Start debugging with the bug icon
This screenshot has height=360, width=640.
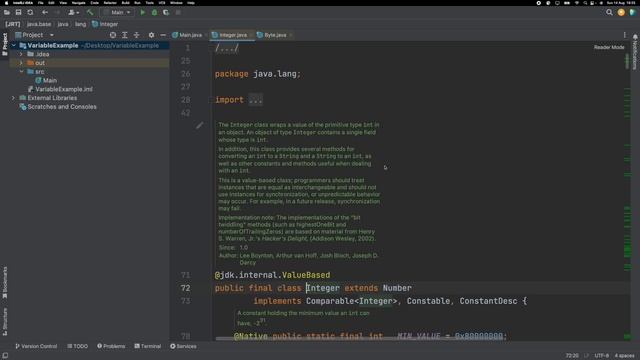coord(154,13)
